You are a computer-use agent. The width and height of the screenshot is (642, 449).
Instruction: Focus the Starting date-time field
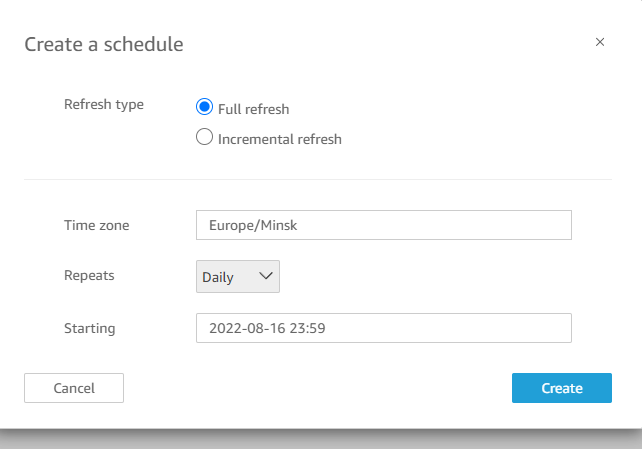[x=383, y=328]
